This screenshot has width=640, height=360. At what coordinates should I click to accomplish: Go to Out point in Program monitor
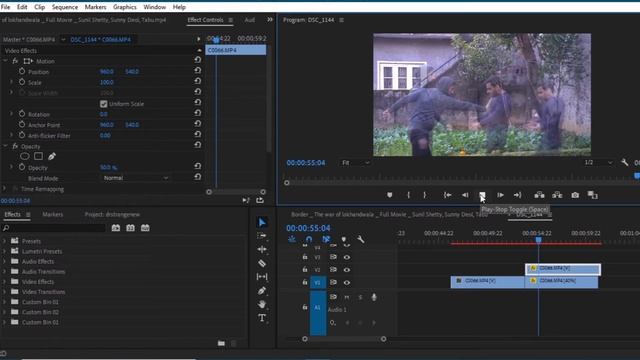[517, 195]
